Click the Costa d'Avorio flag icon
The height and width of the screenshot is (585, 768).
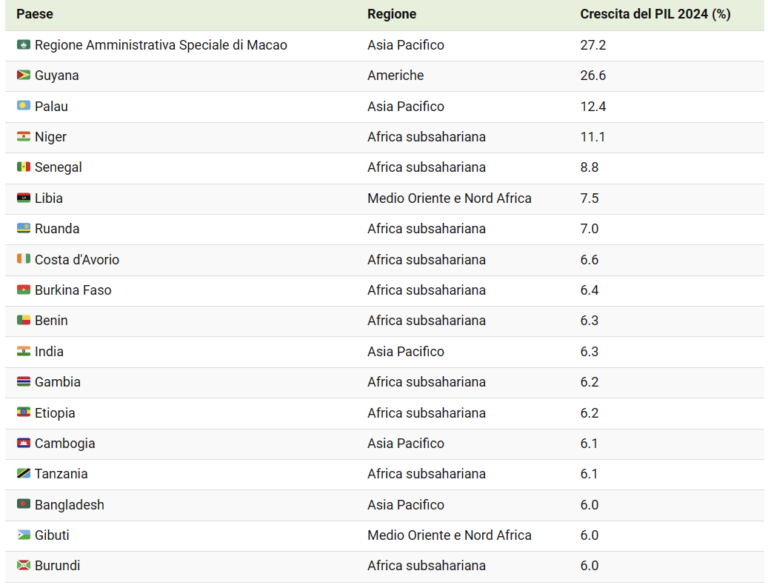pos(23,259)
